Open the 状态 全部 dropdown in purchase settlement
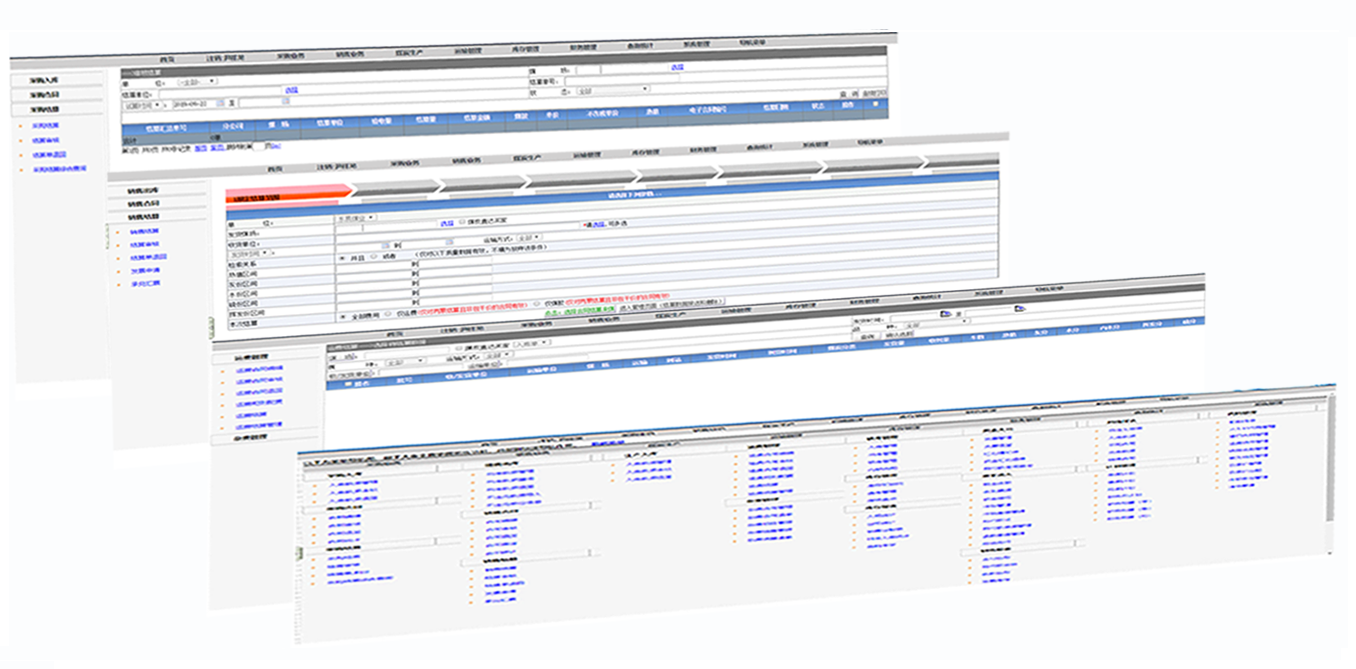Viewport: 1356px width, 669px height. point(612,89)
